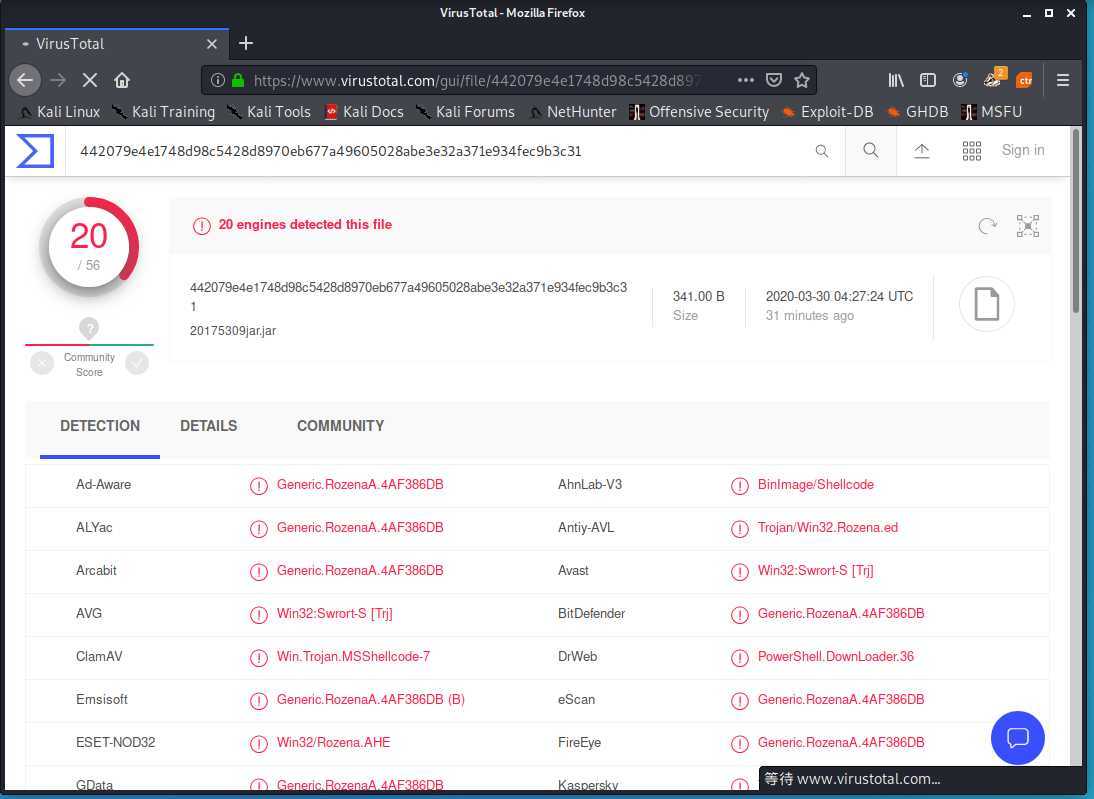1094x799 pixels.
Task: Bookmark this page with the star icon
Action: coord(802,80)
